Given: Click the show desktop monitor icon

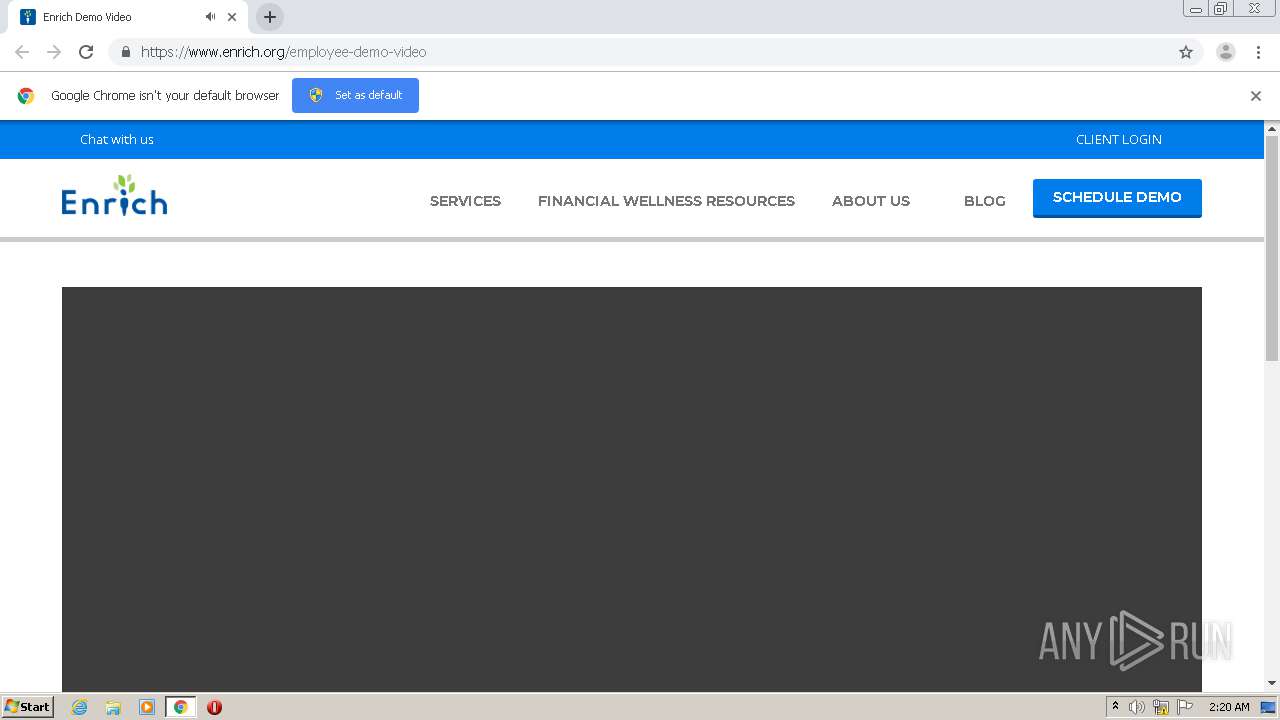Looking at the screenshot, I should coord(1268,707).
